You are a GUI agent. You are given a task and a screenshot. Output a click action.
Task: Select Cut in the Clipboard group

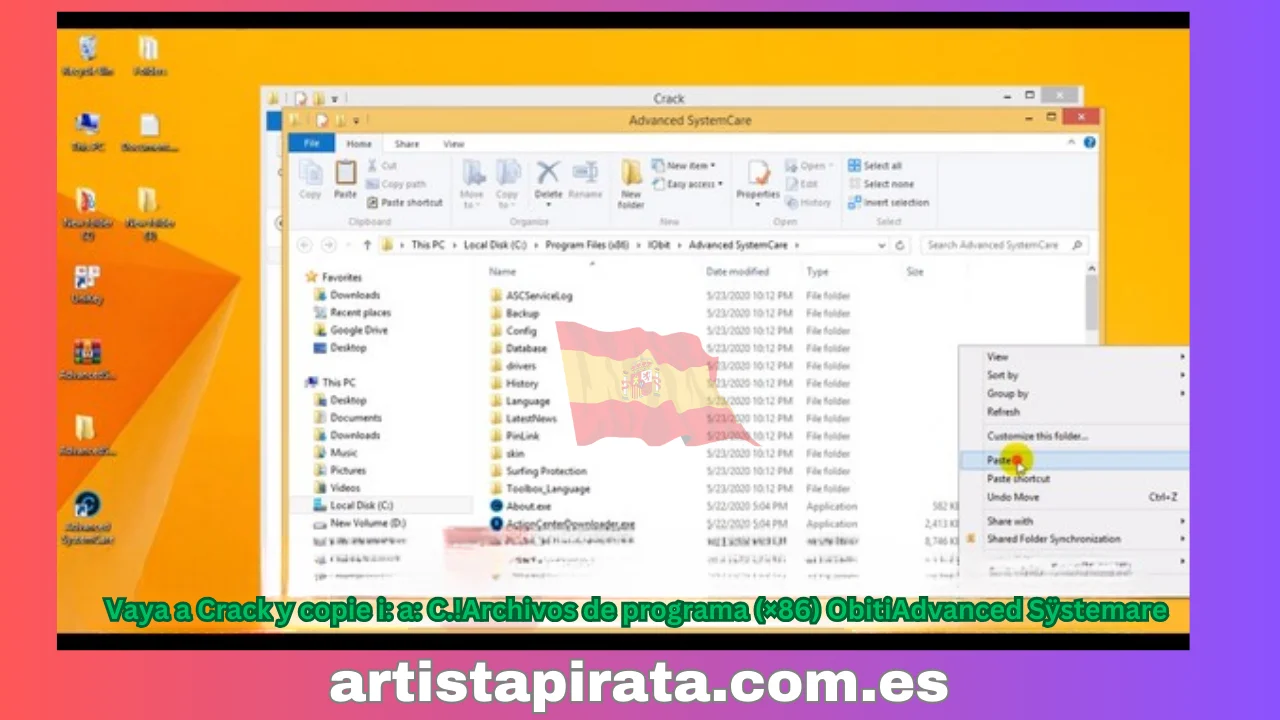(x=382, y=166)
